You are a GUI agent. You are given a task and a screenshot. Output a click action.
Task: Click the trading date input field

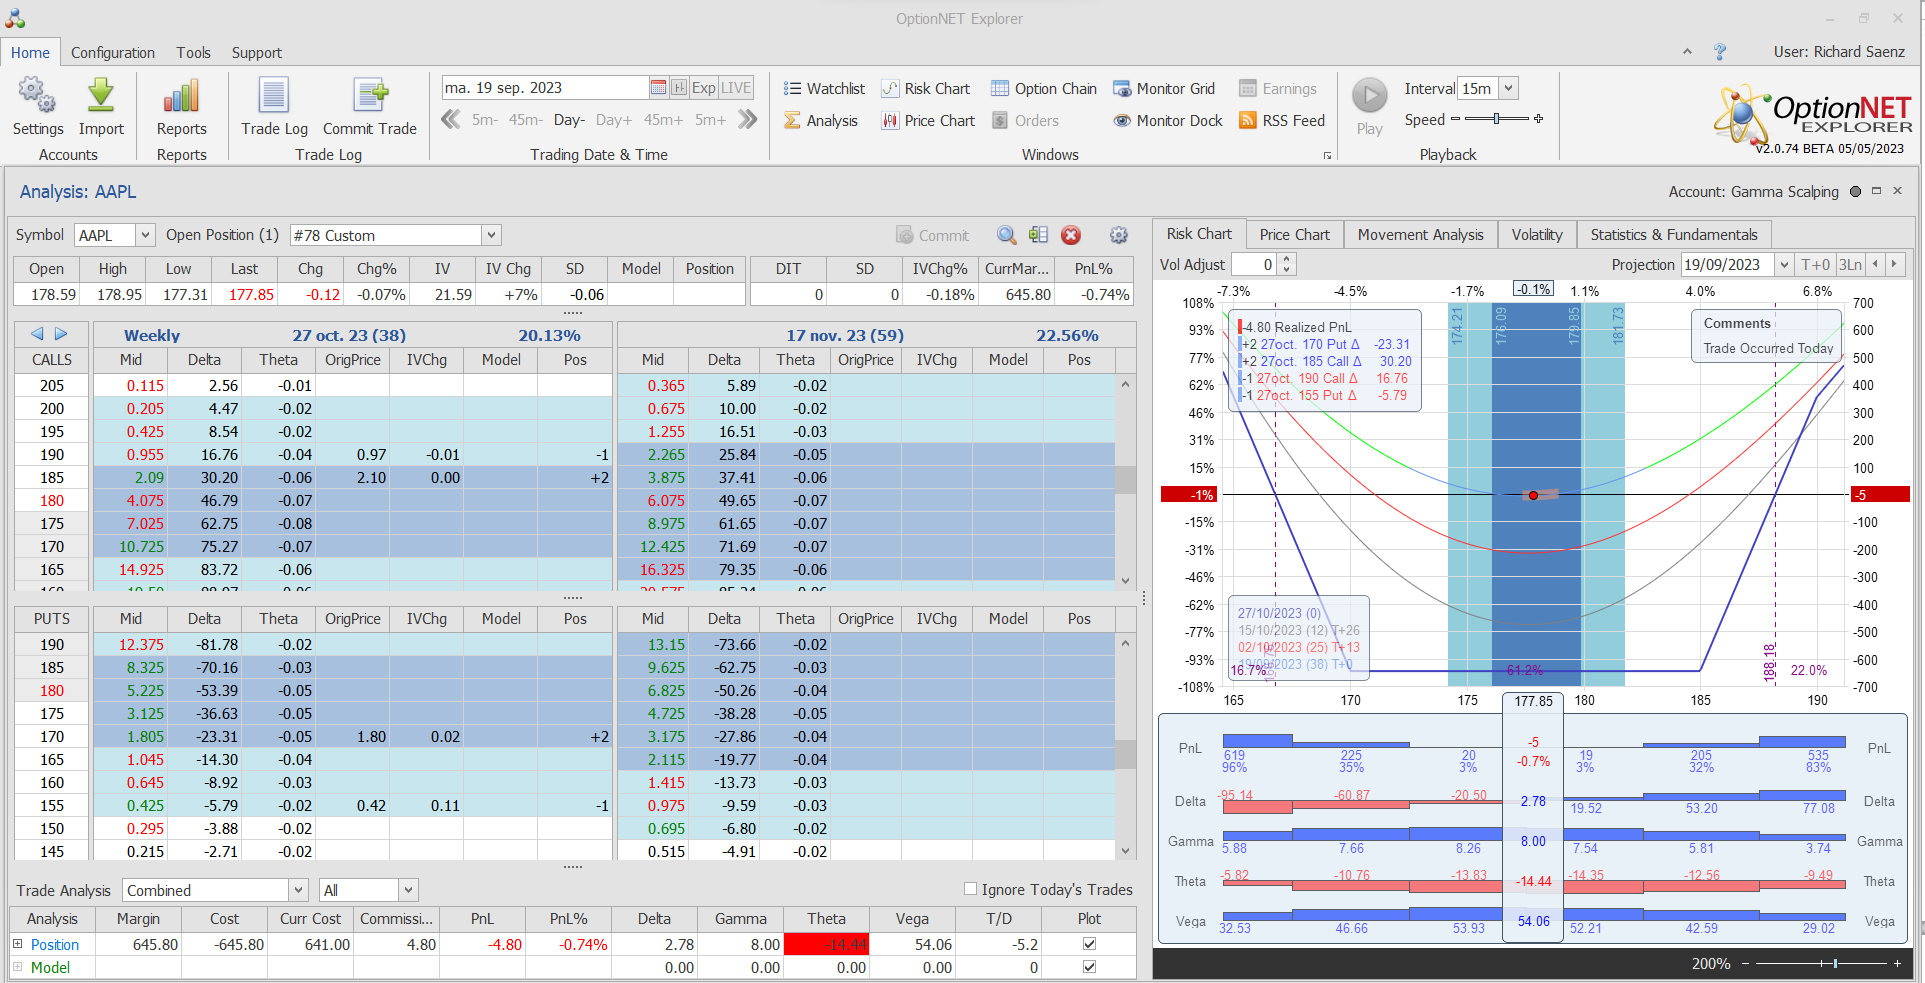tap(545, 88)
